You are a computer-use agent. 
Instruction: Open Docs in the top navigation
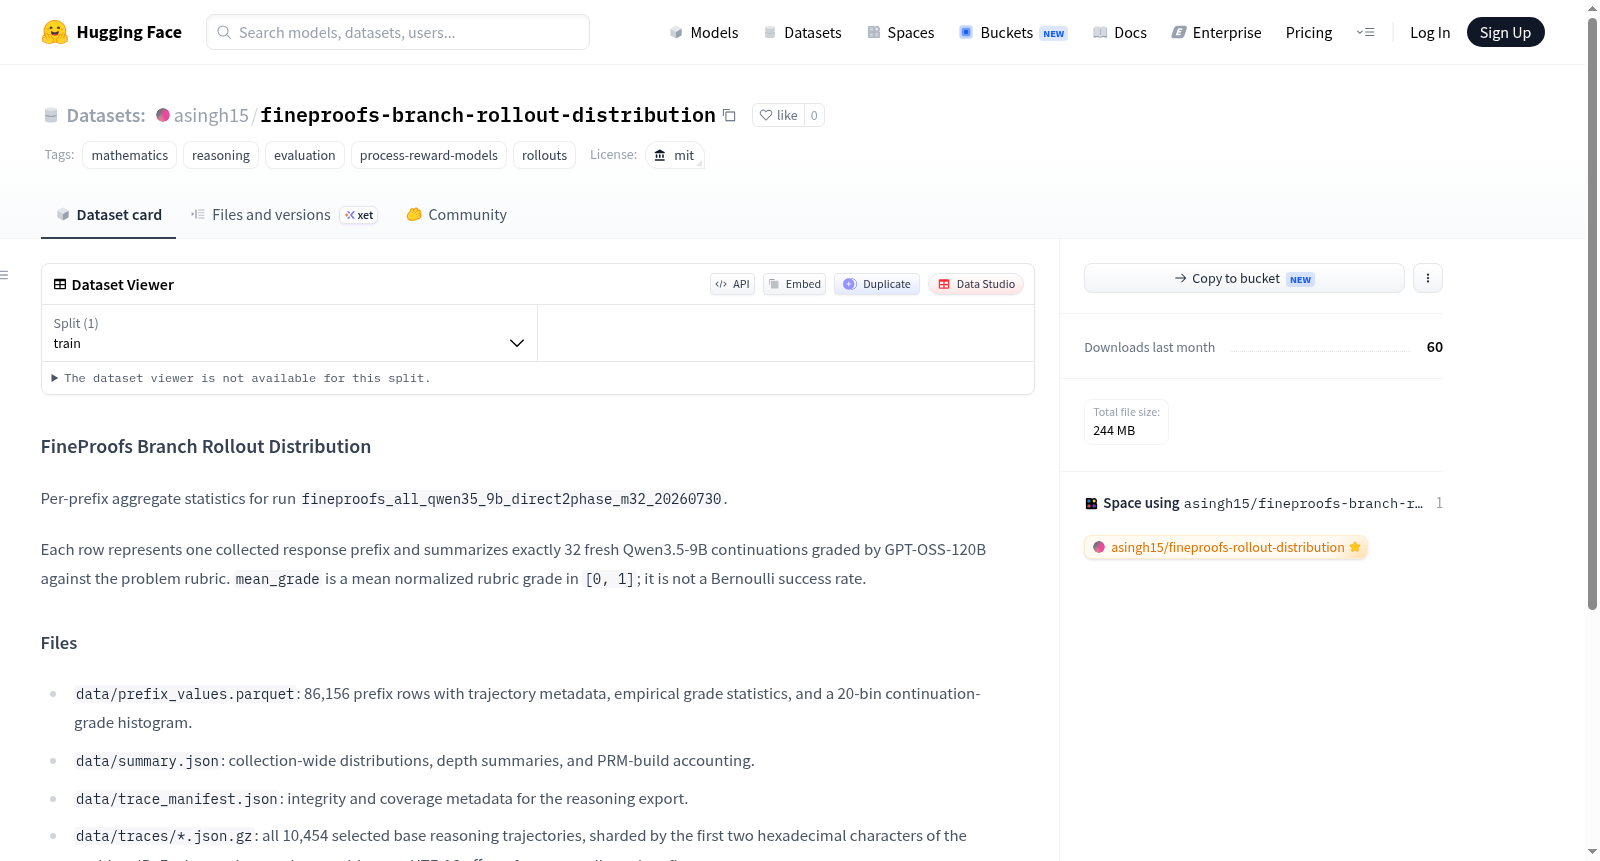coord(1120,32)
